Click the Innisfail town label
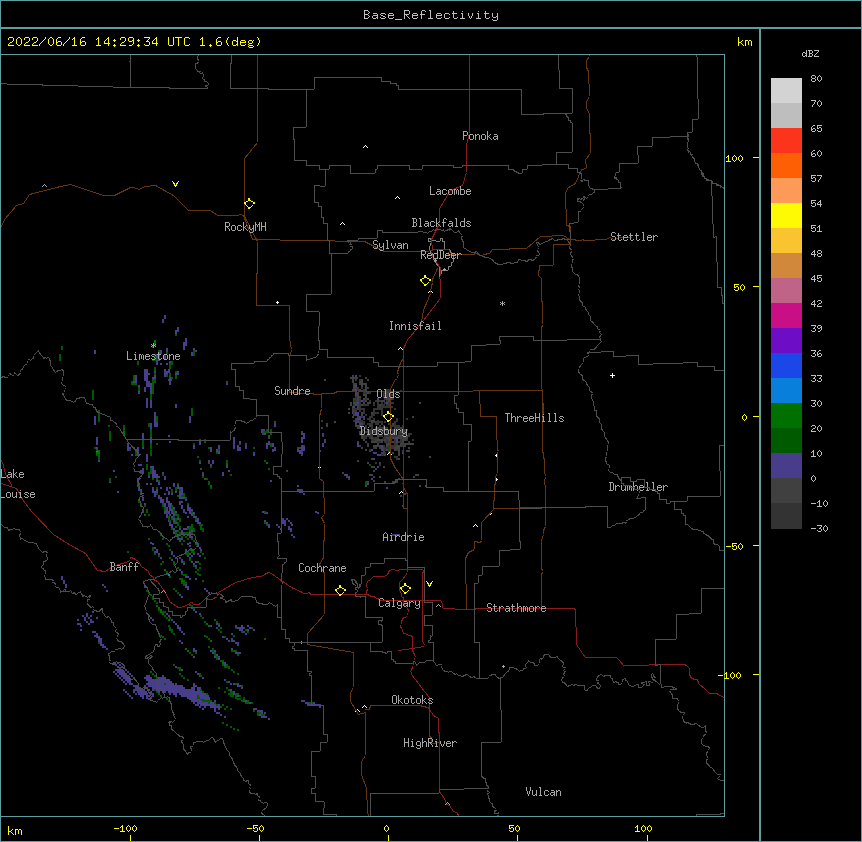 click(x=415, y=326)
